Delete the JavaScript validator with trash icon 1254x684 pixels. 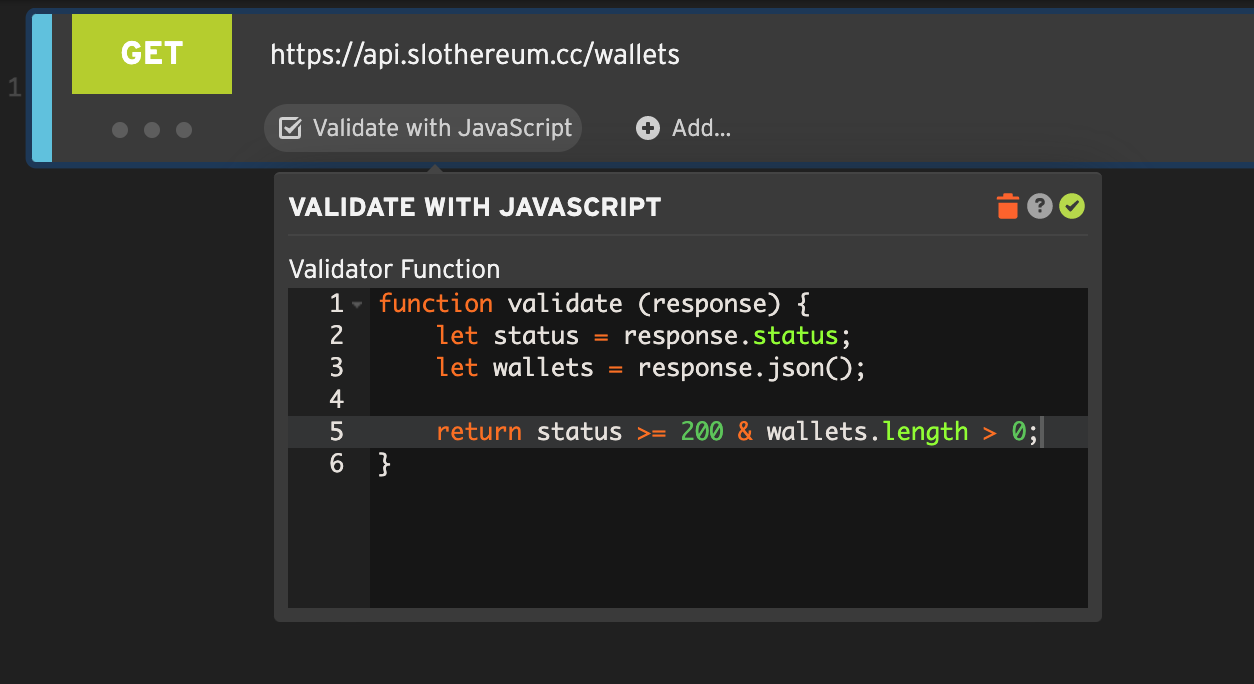tap(1008, 207)
